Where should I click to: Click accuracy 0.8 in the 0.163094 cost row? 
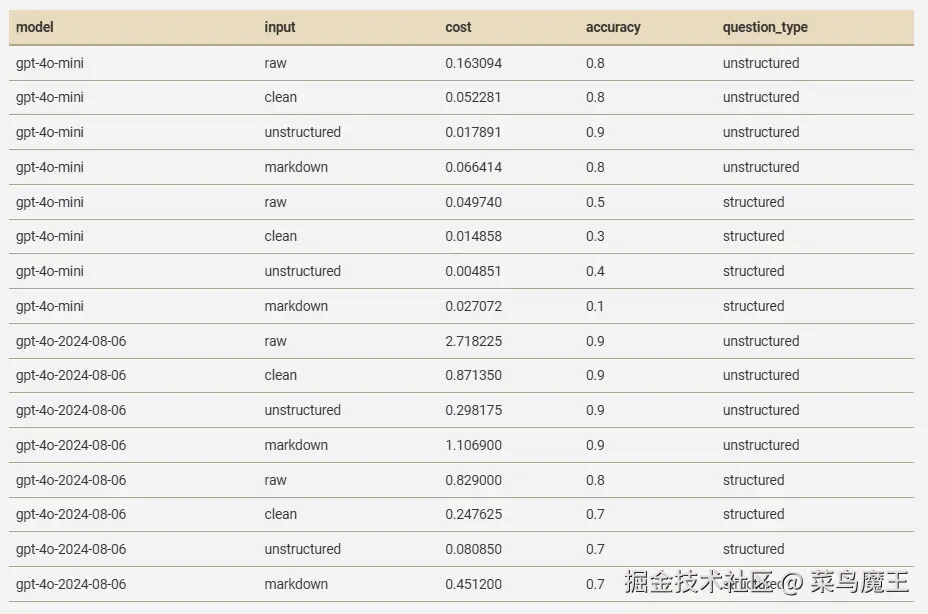[x=595, y=63]
